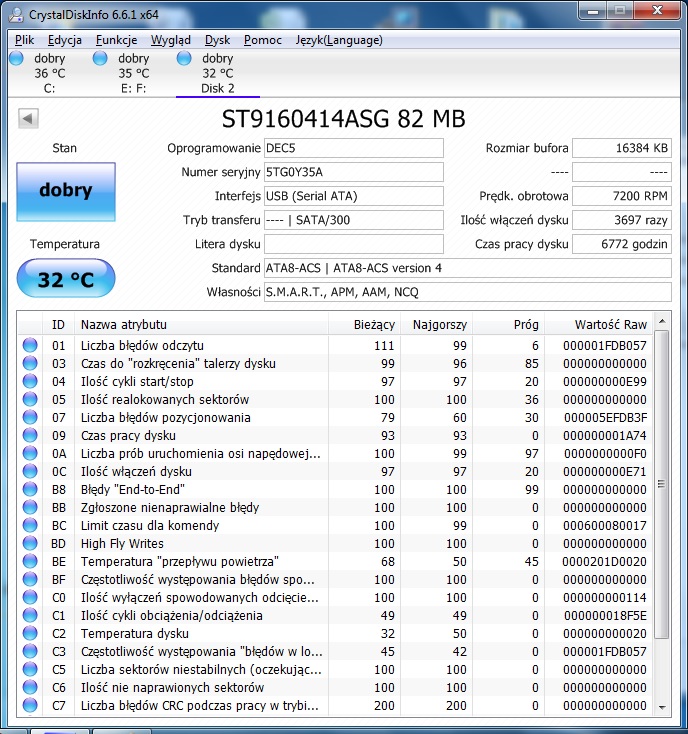Click the attribute list scroll down arrow
688x734 pixels.
[662, 708]
